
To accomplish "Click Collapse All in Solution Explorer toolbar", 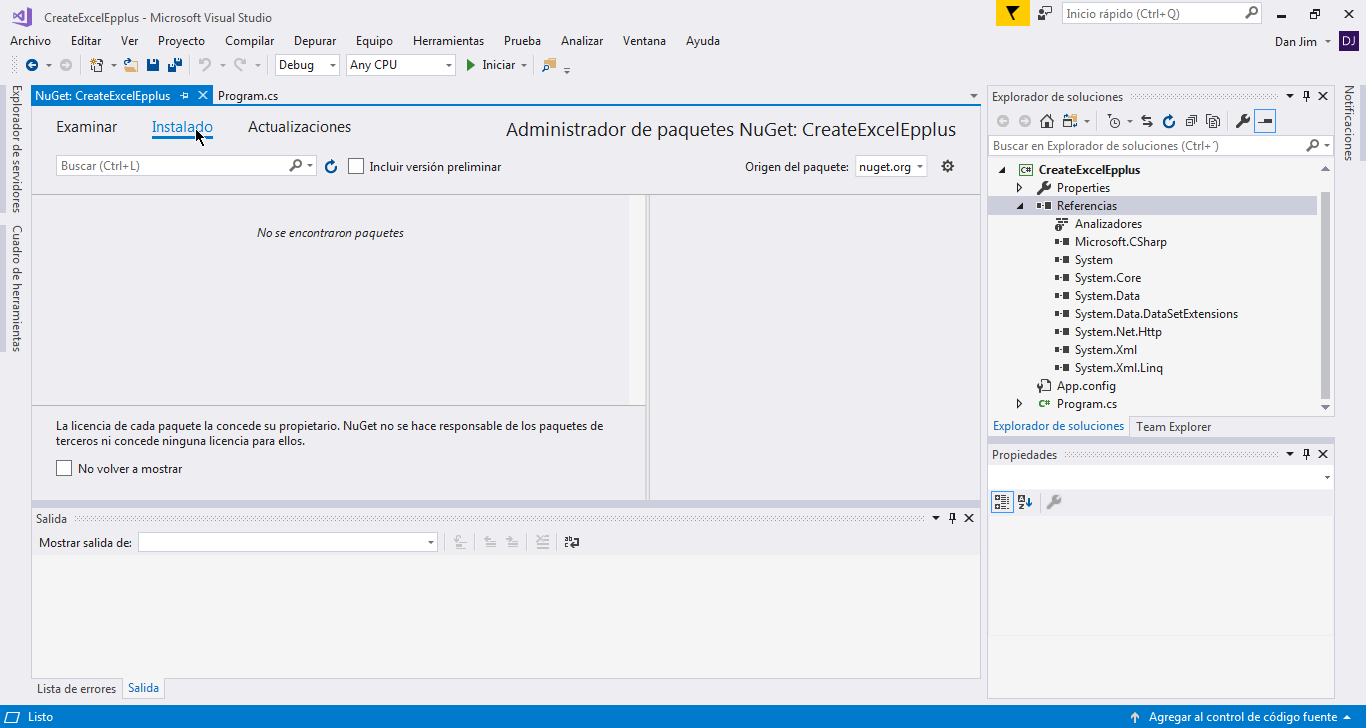I will [1190, 121].
